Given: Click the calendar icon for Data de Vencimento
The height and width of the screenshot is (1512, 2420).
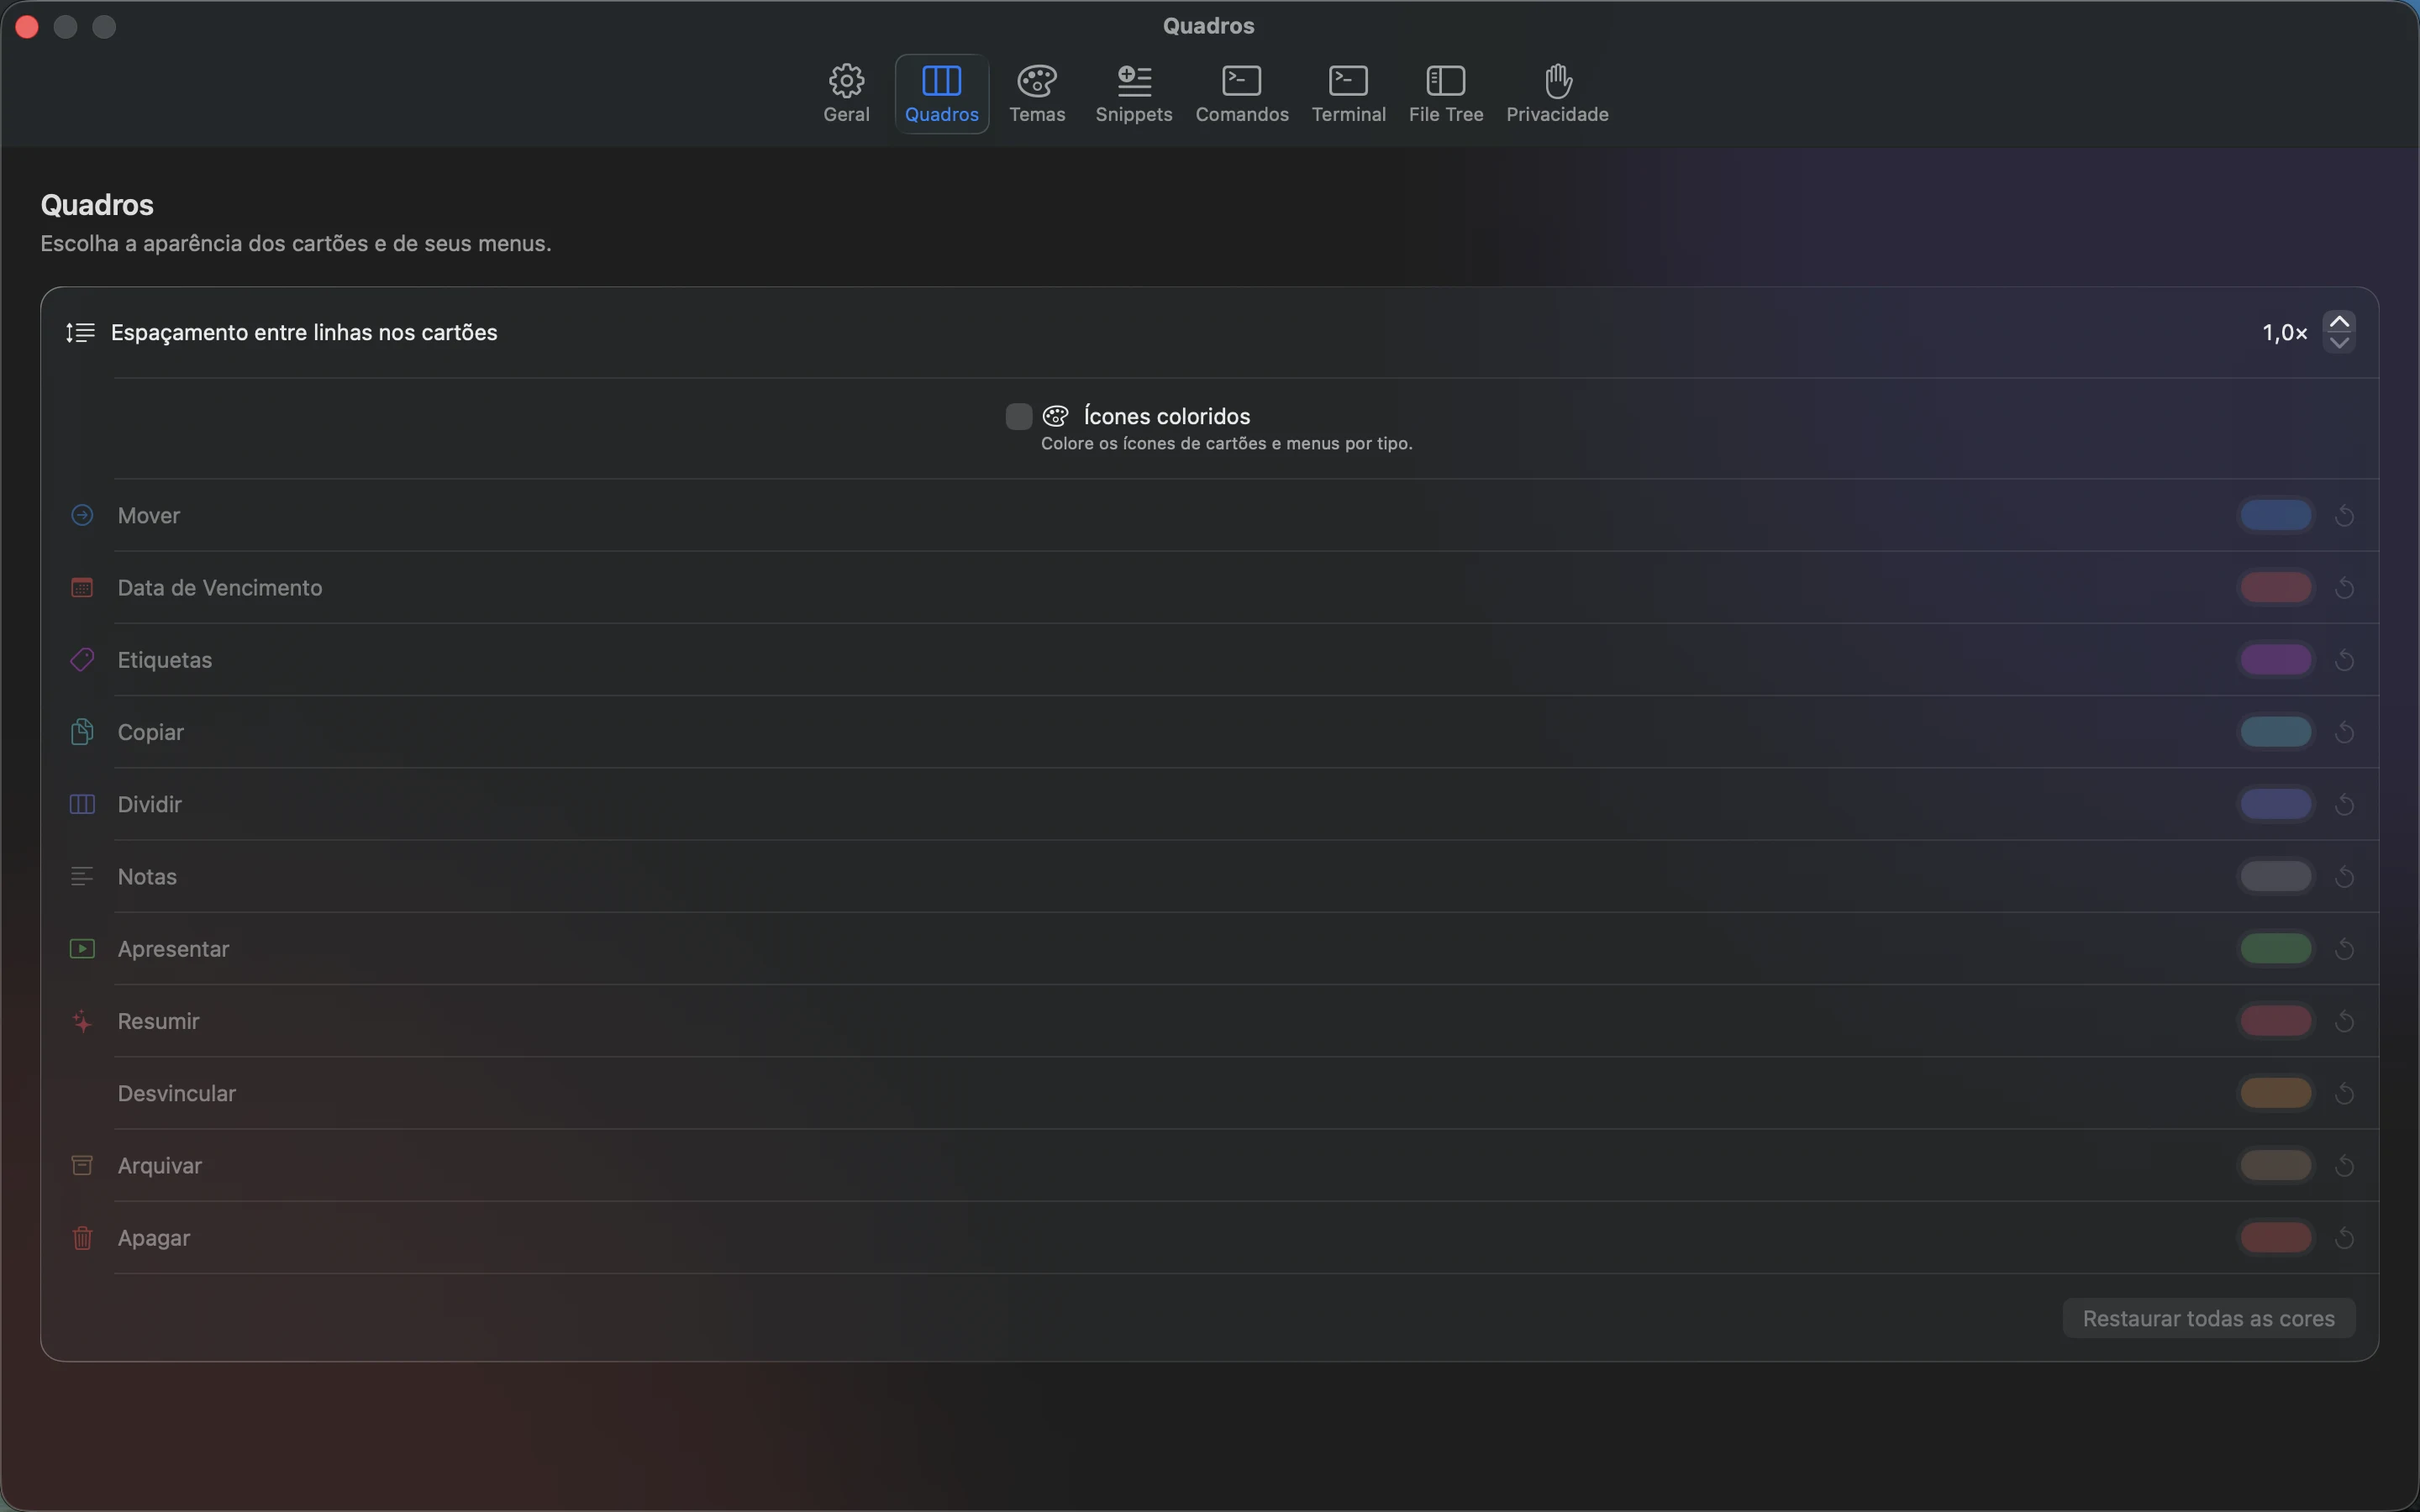Looking at the screenshot, I should pyautogui.click(x=82, y=587).
